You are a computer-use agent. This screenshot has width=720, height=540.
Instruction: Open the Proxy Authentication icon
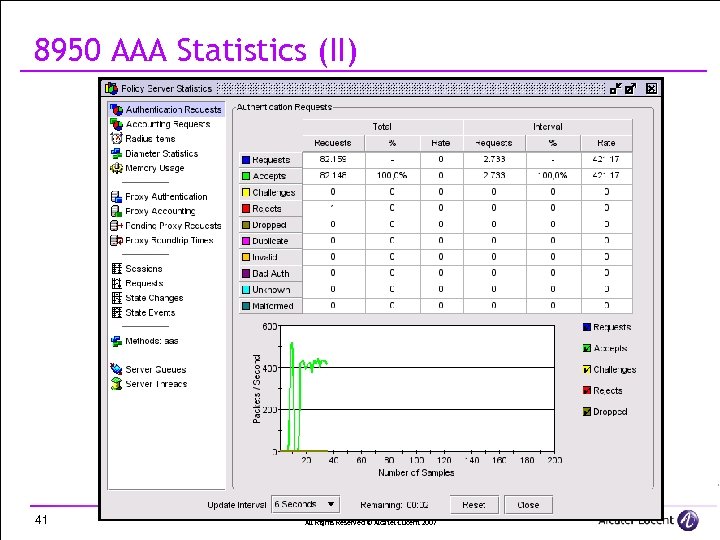pyautogui.click(x=117, y=197)
